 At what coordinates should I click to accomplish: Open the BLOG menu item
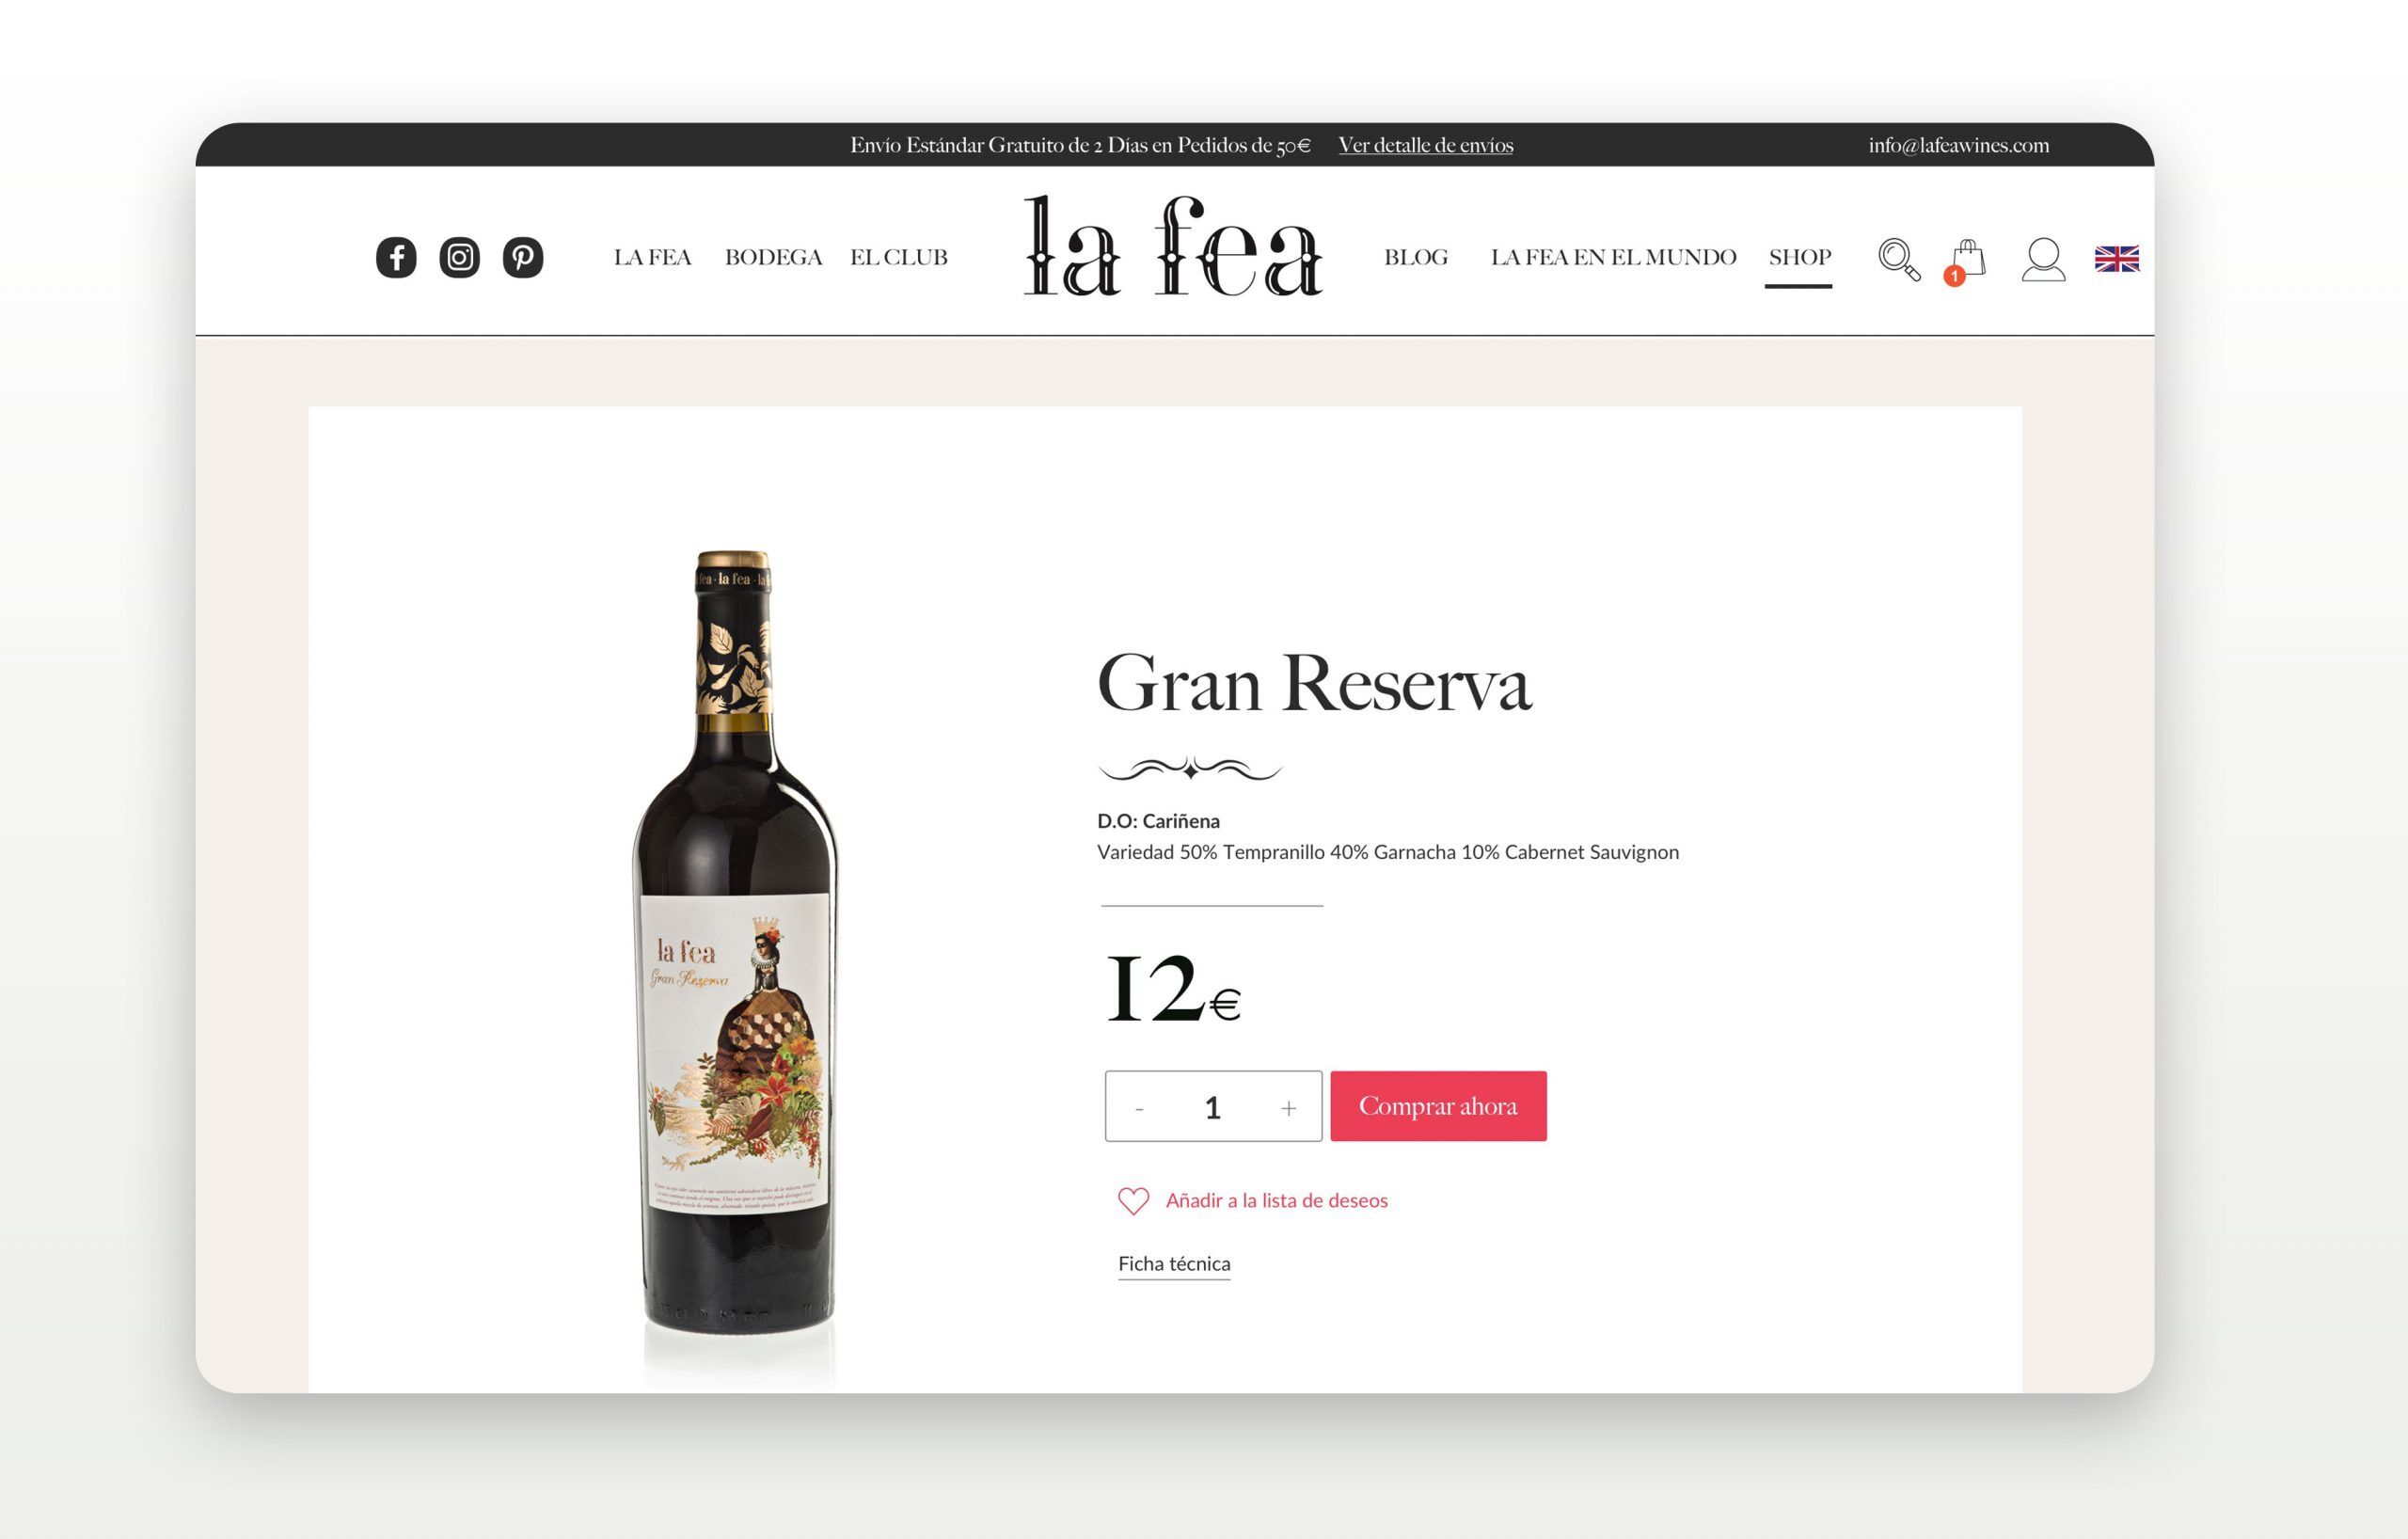[1415, 258]
